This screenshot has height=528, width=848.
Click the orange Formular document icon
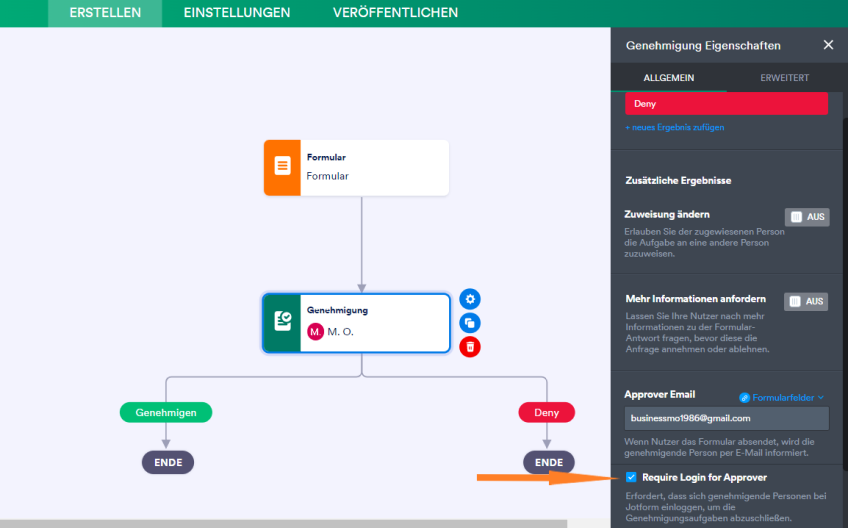point(282,168)
